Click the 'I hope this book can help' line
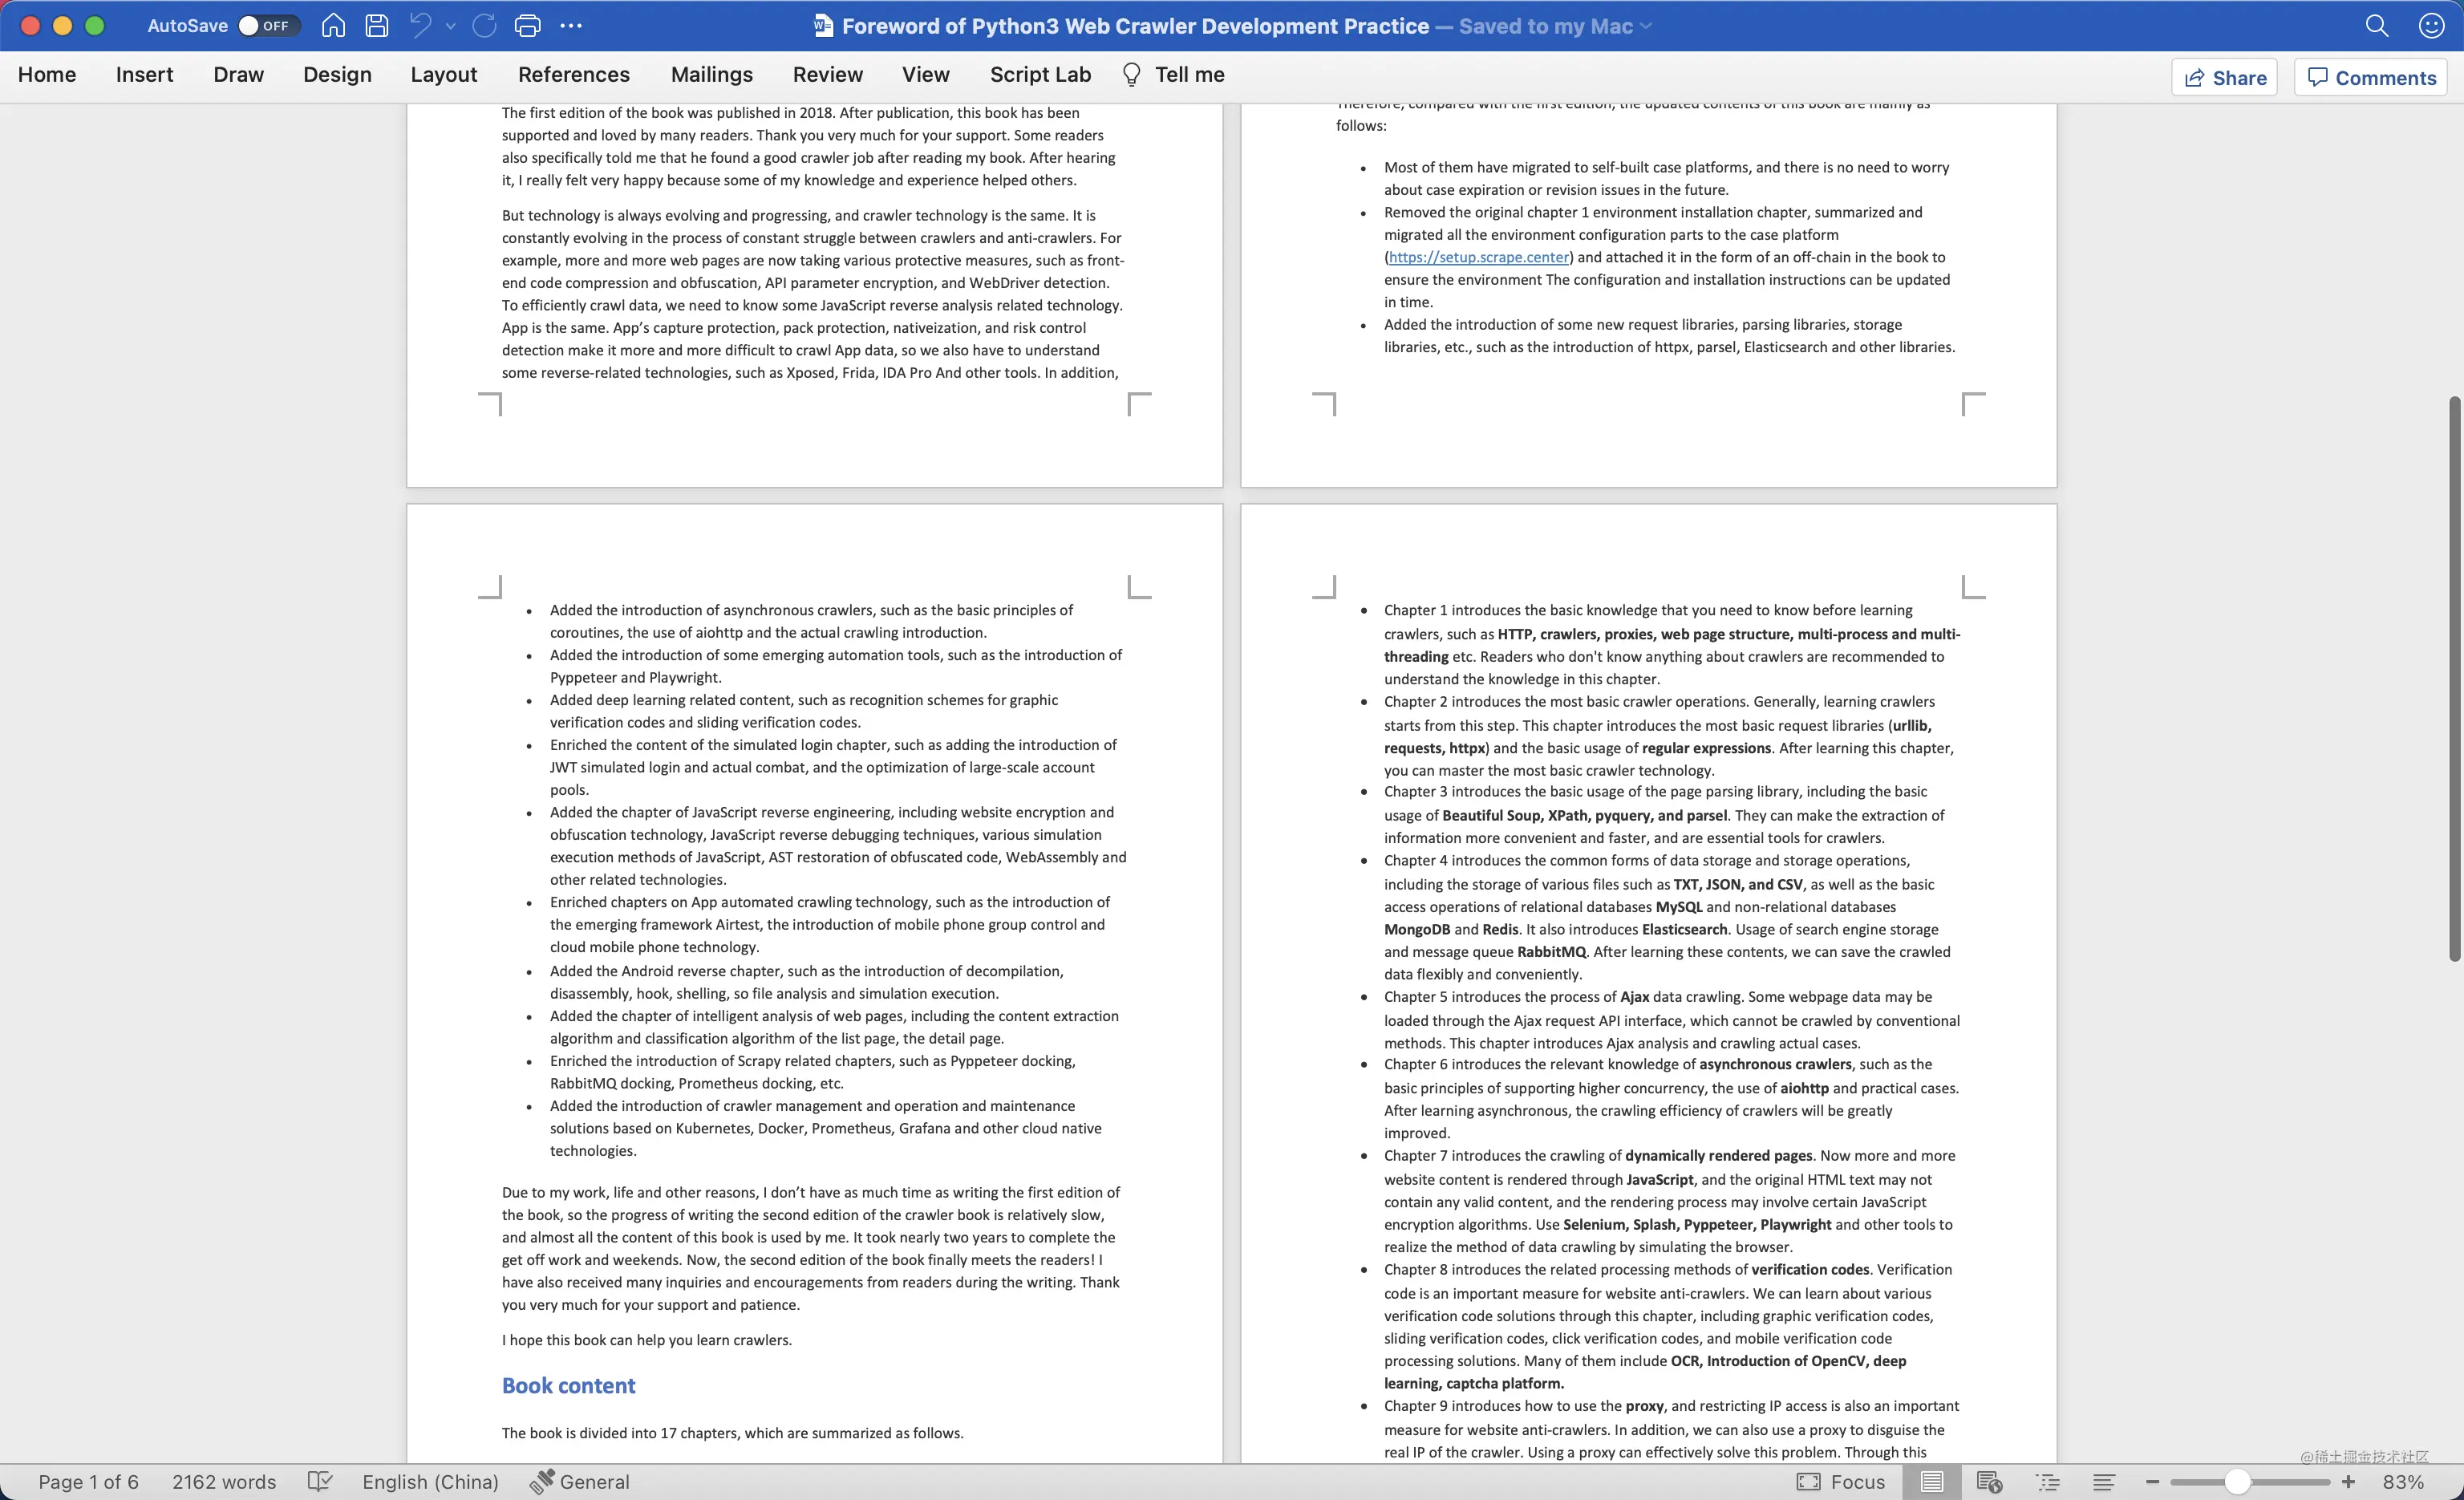Viewport: 2464px width, 1500px height. pos(646,1340)
